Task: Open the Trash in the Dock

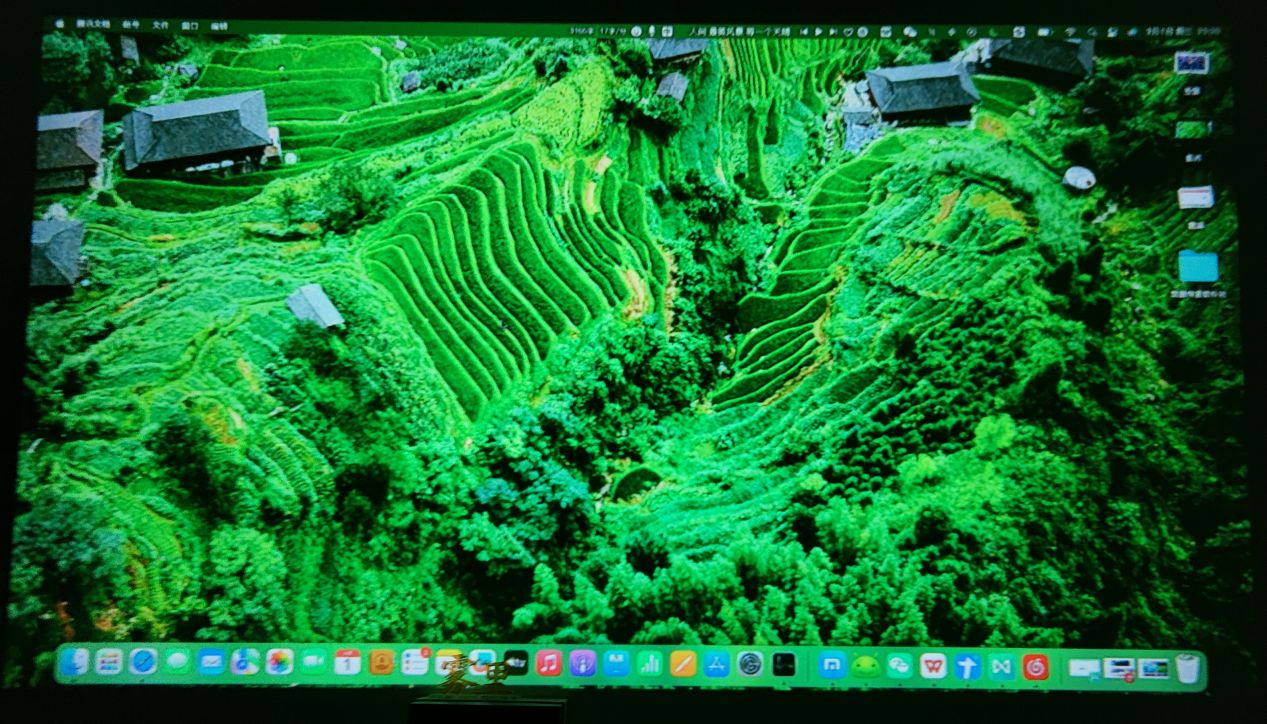Action: pyautogui.click(x=1187, y=668)
